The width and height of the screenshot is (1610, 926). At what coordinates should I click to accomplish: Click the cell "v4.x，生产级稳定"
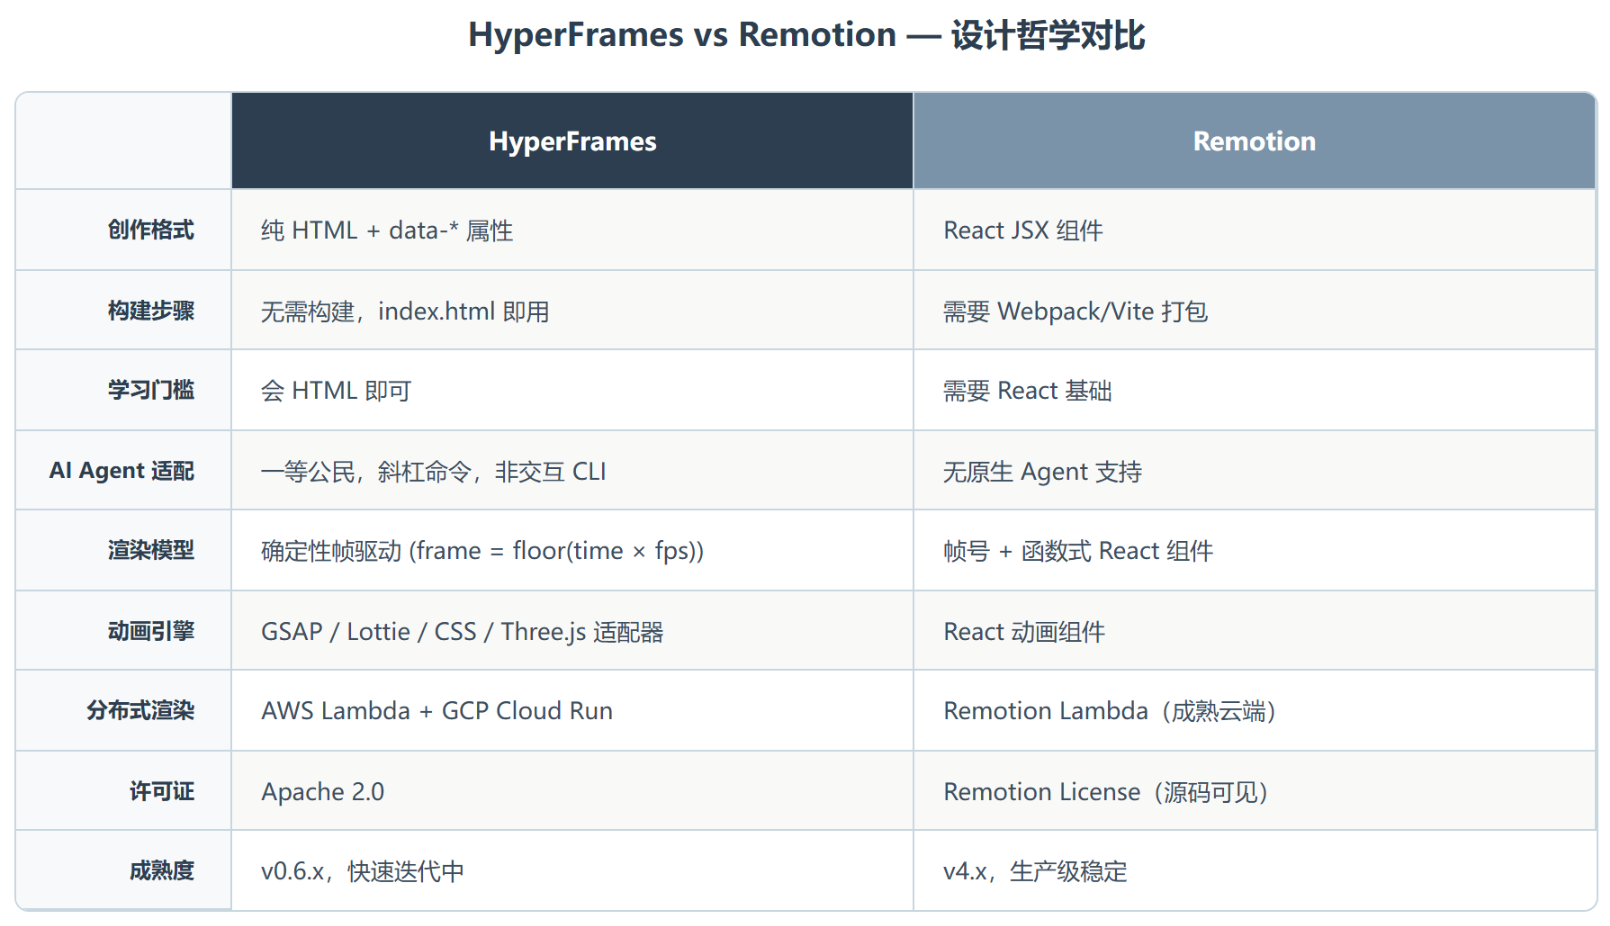pyautogui.click(x=1254, y=870)
